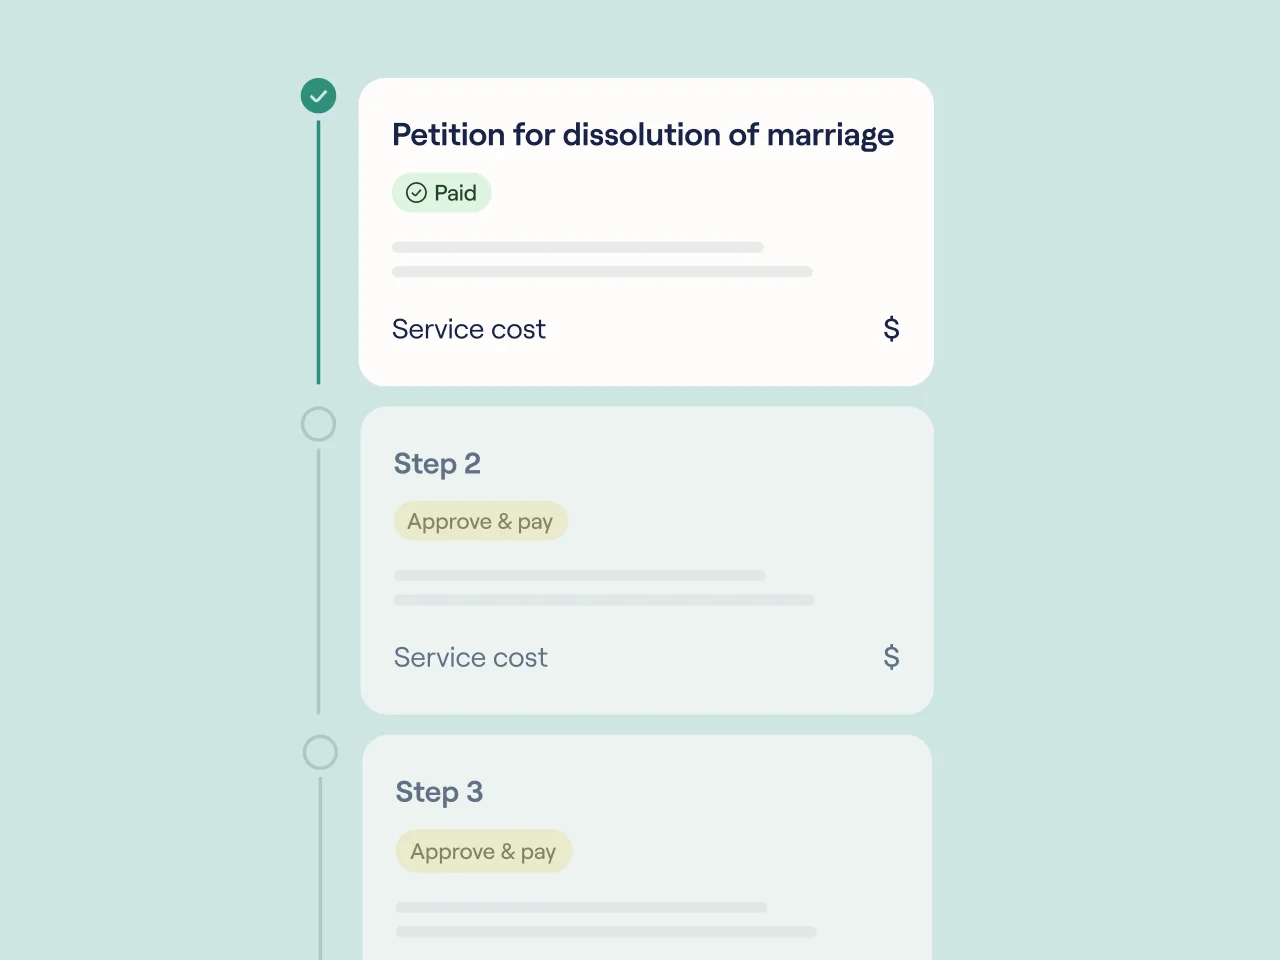Click the Step 3 empty circle marker
This screenshot has height=960, width=1280.
[320, 752]
